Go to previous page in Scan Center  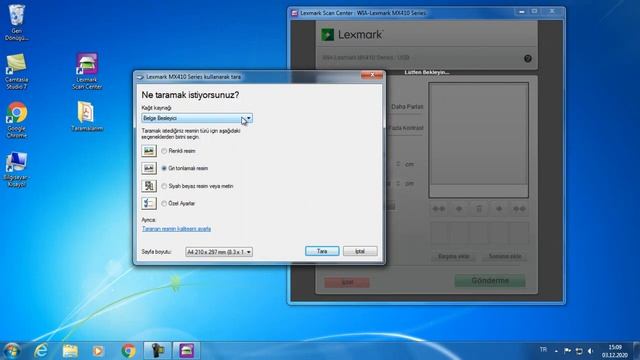[459, 209]
